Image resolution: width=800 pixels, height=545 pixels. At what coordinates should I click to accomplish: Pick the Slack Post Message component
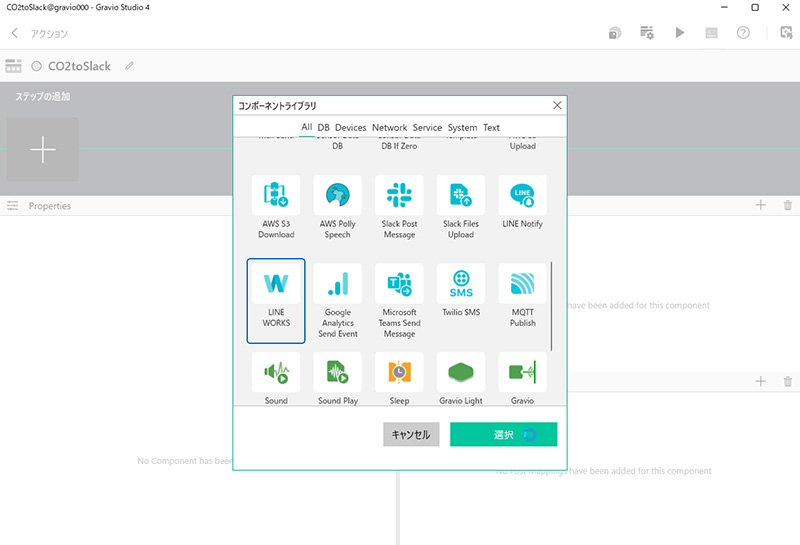tap(399, 208)
